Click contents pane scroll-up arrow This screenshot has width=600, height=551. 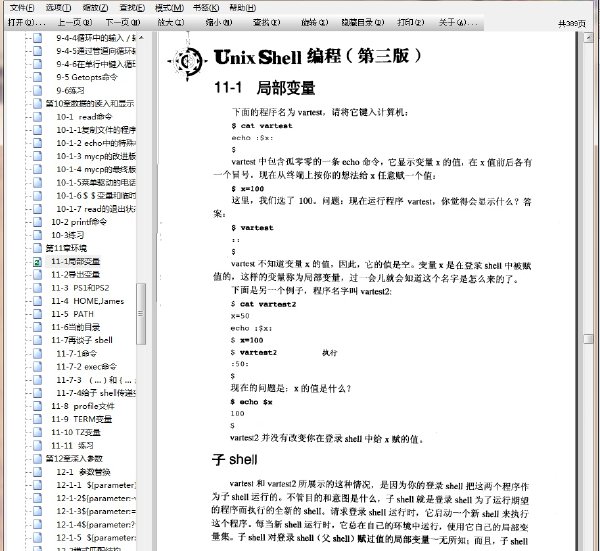tap(141, 37)
